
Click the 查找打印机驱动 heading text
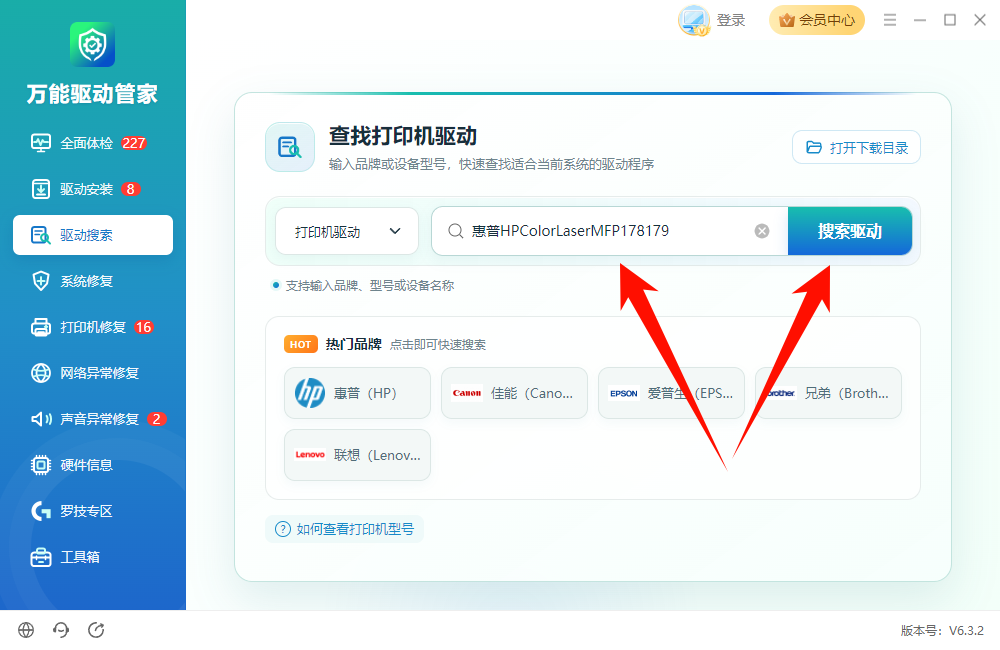[x=402, y=136]
